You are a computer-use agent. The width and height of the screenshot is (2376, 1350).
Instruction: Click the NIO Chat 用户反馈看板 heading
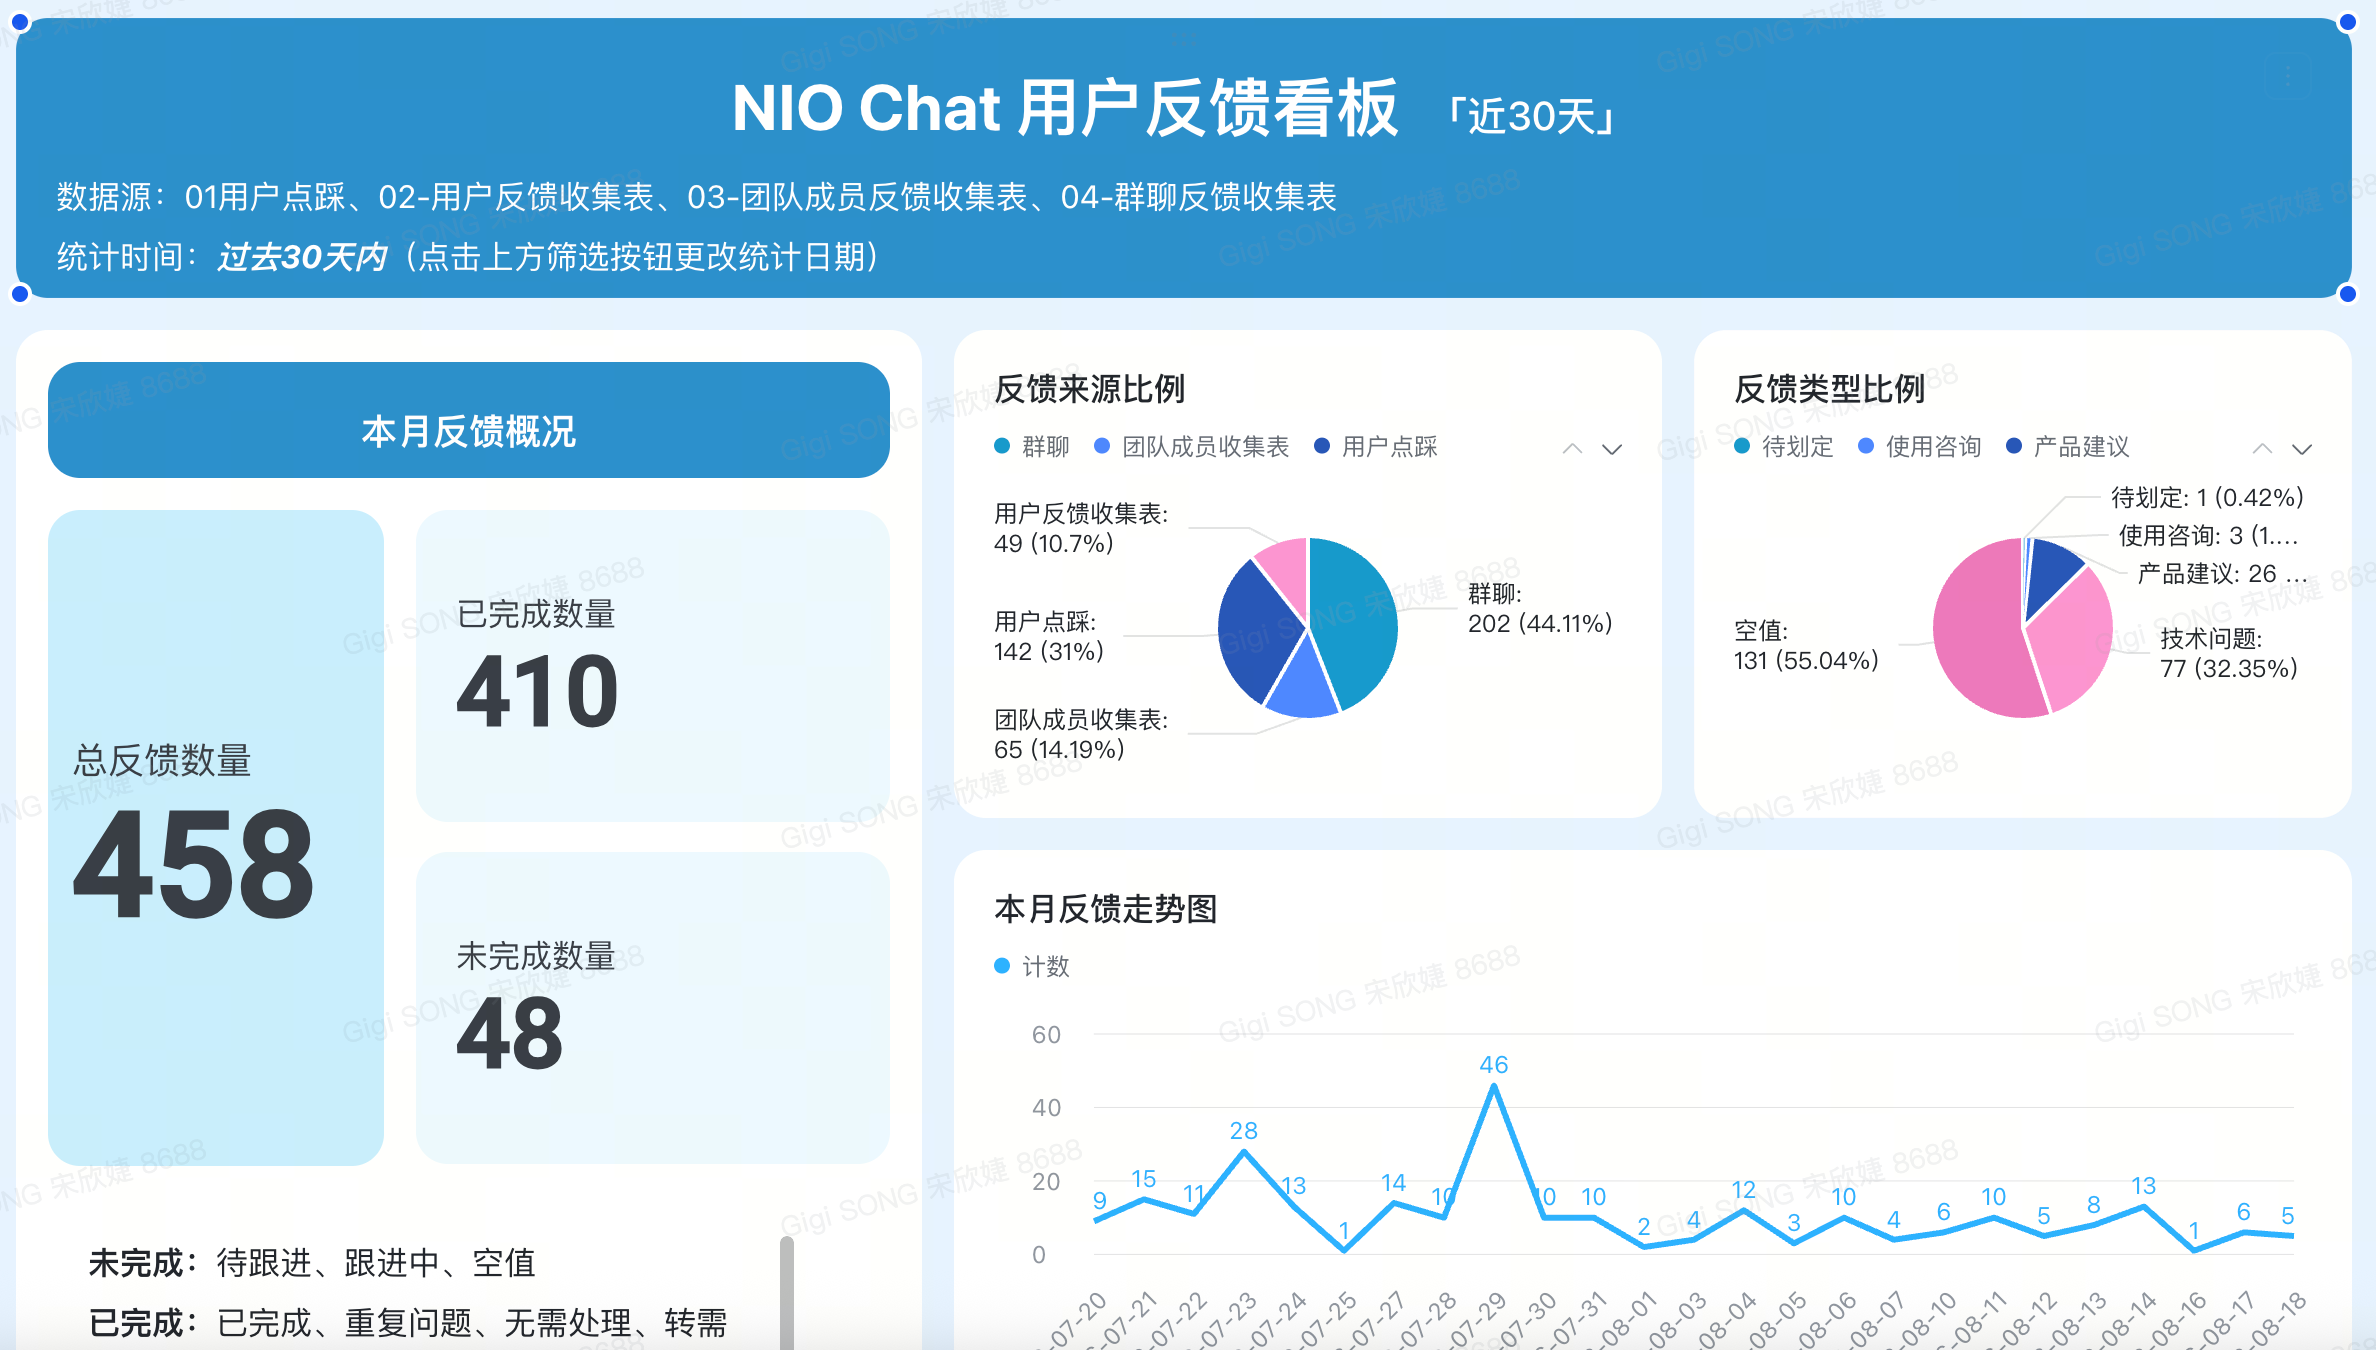[x=1066, y=108]
